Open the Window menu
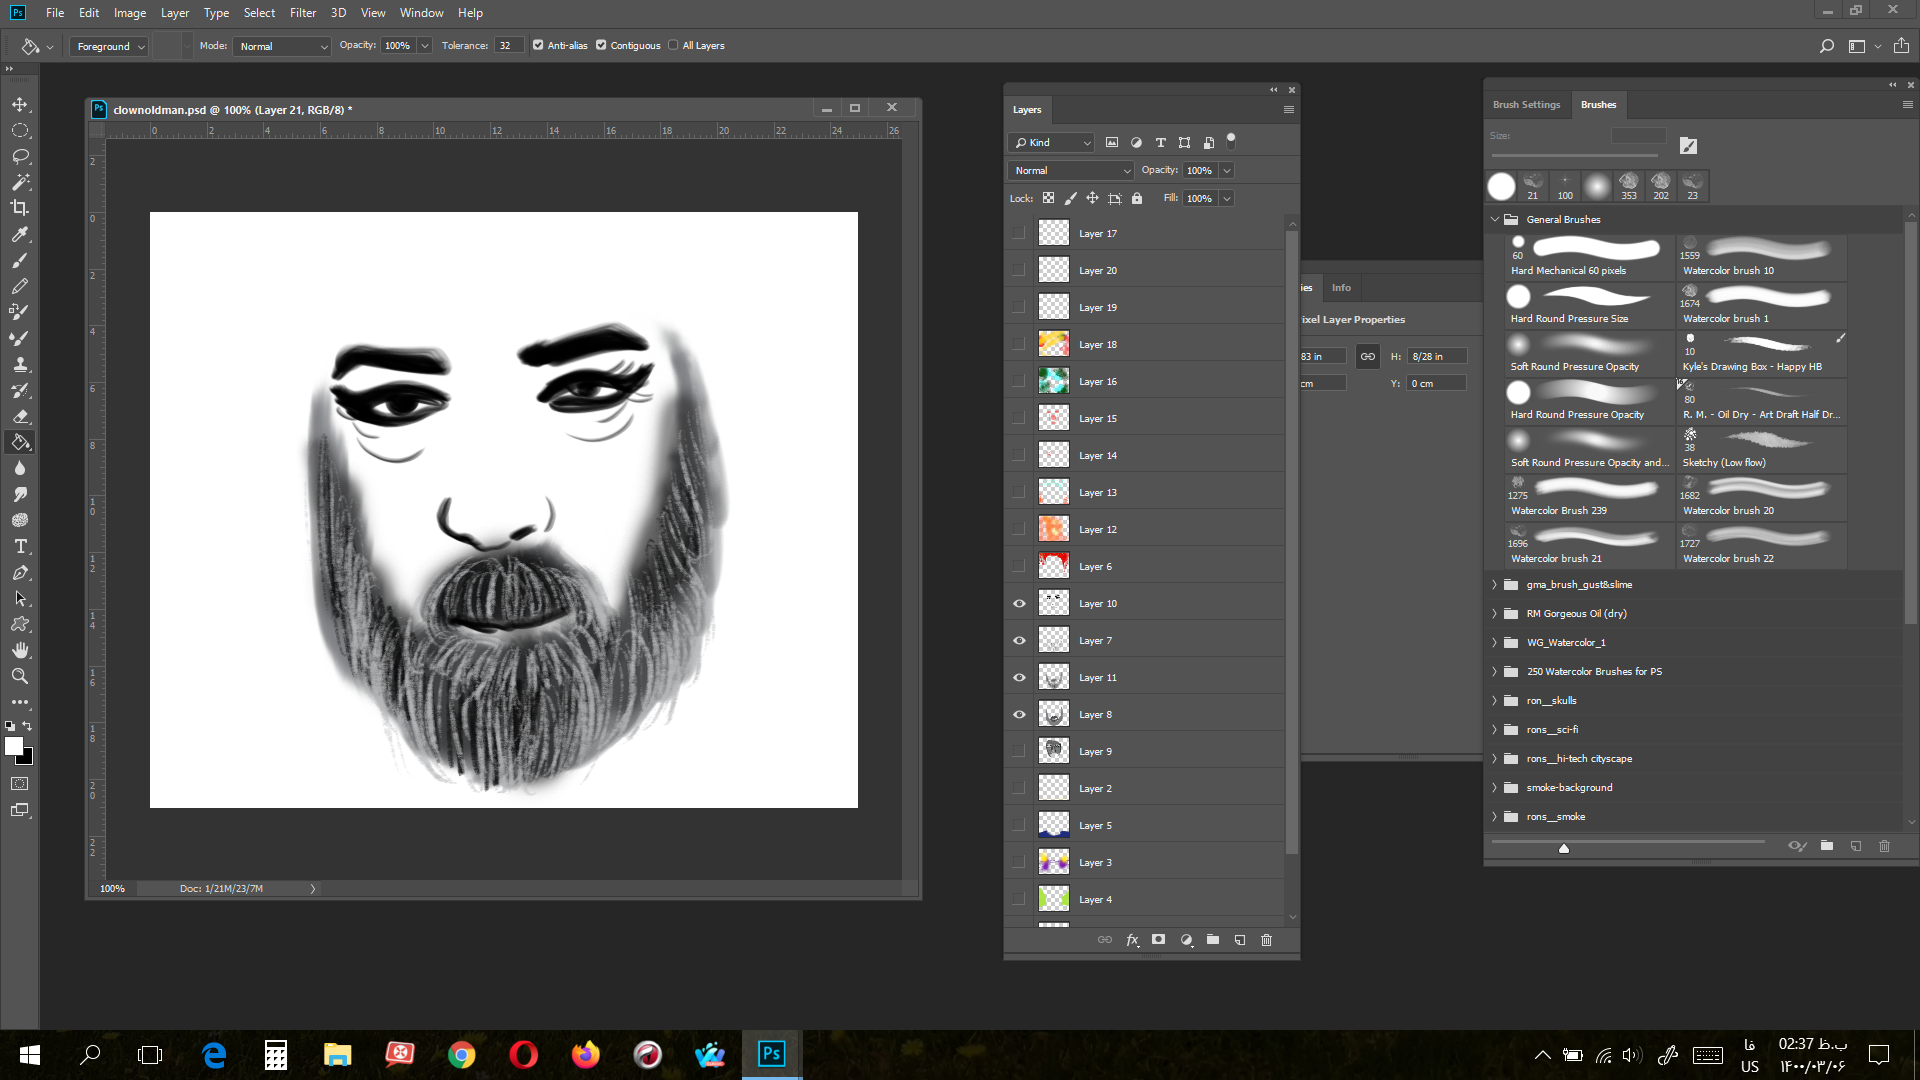Viewport: 1920px width, 1080px height. point(421,13)
